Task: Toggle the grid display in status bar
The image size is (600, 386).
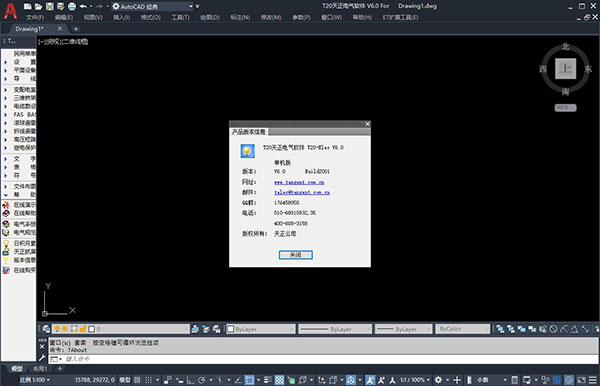Action: [x=137, y=380]
